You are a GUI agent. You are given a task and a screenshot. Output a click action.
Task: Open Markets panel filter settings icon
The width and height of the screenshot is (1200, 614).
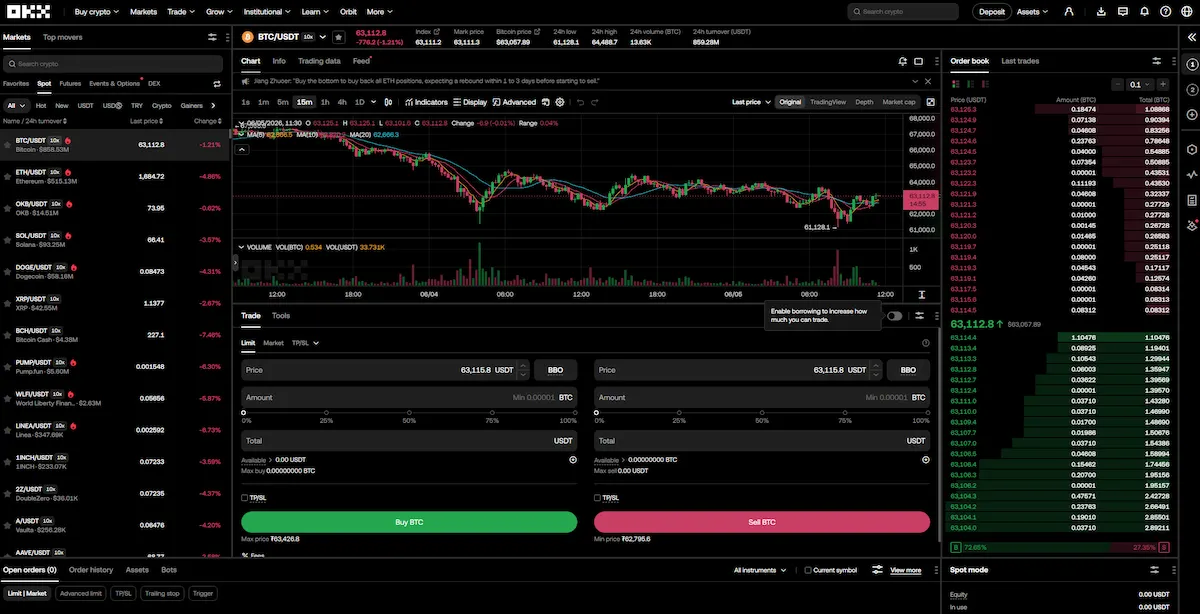tap(212, 37)
